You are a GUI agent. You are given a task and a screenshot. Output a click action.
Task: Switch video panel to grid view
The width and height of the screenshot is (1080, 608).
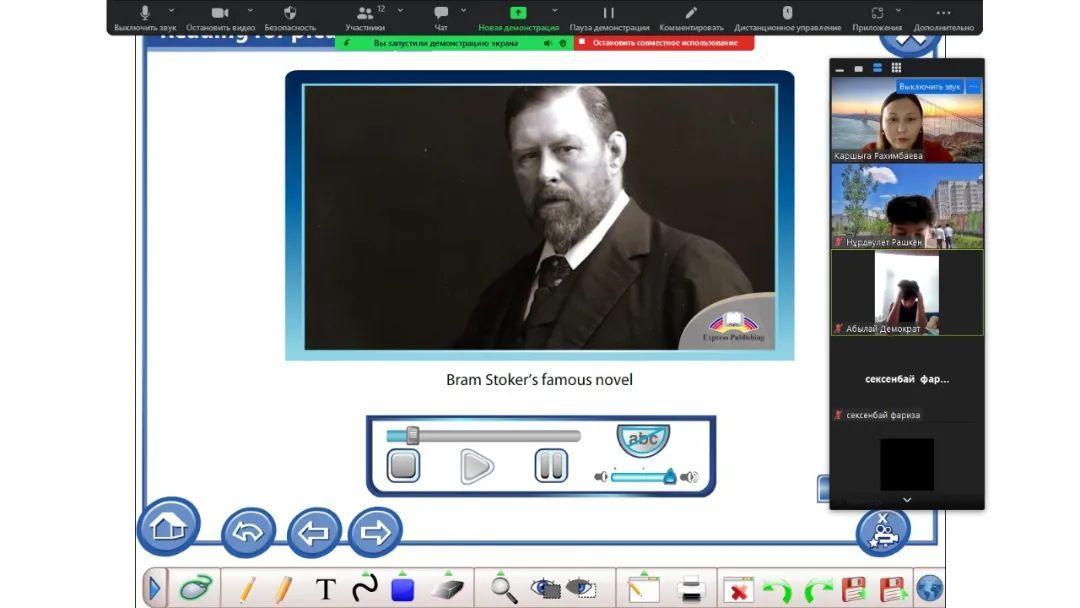click(896, 68)
